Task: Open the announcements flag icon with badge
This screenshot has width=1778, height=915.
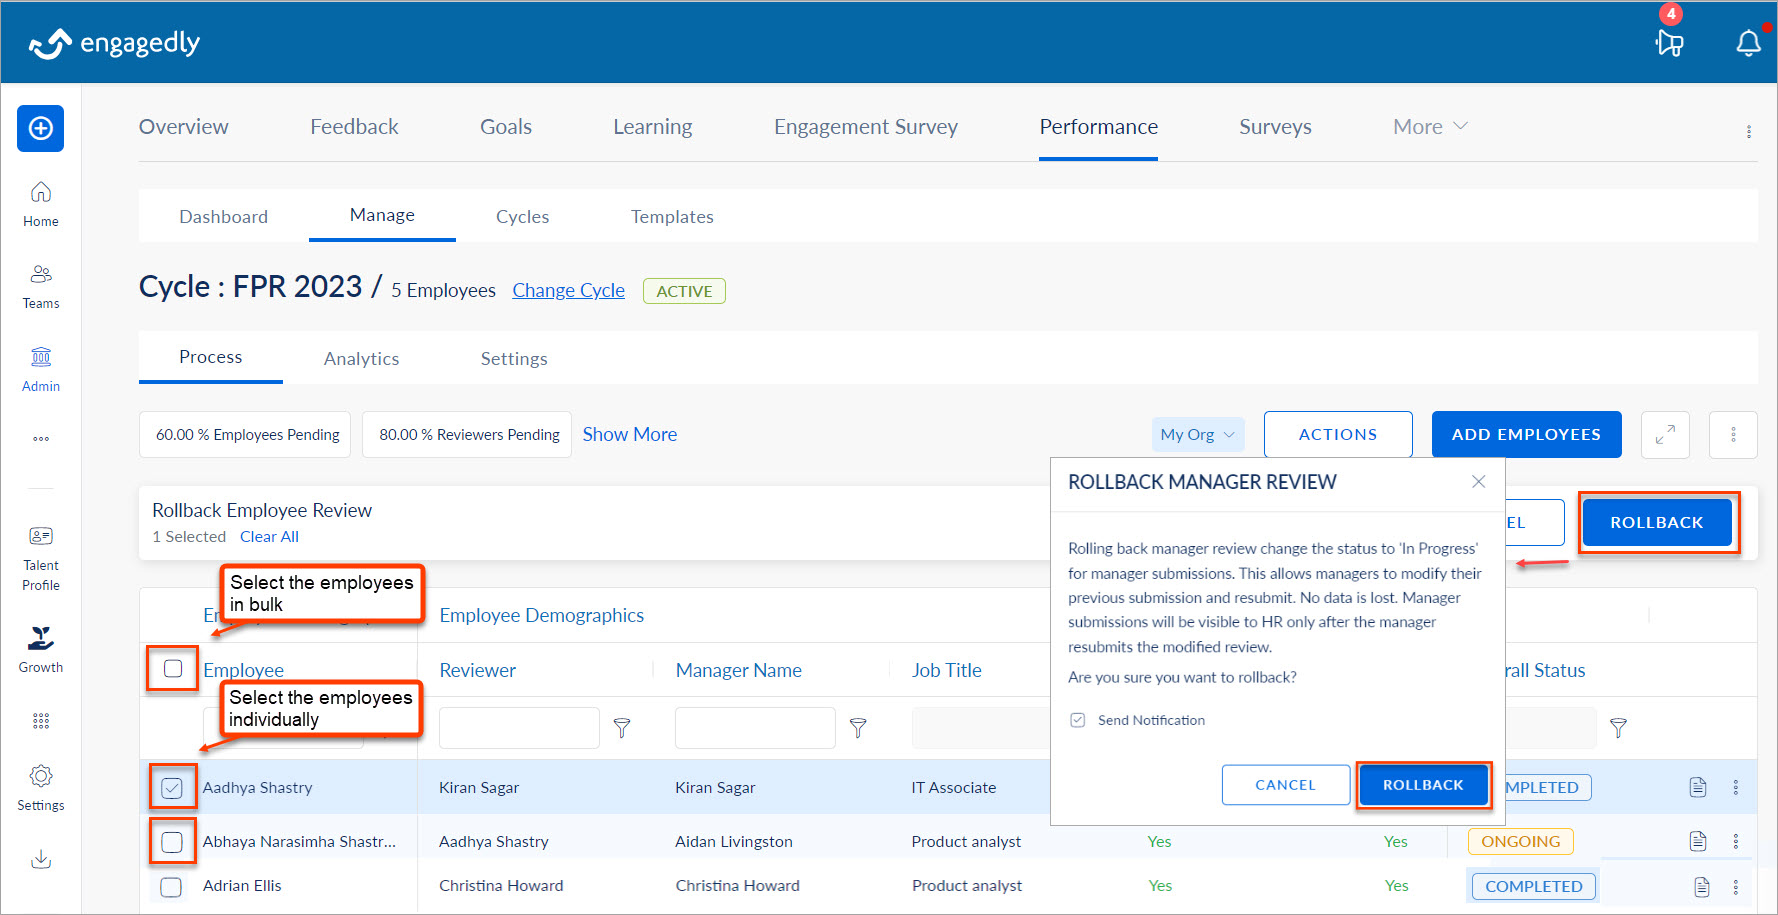Action: [x=1669, y=43]
